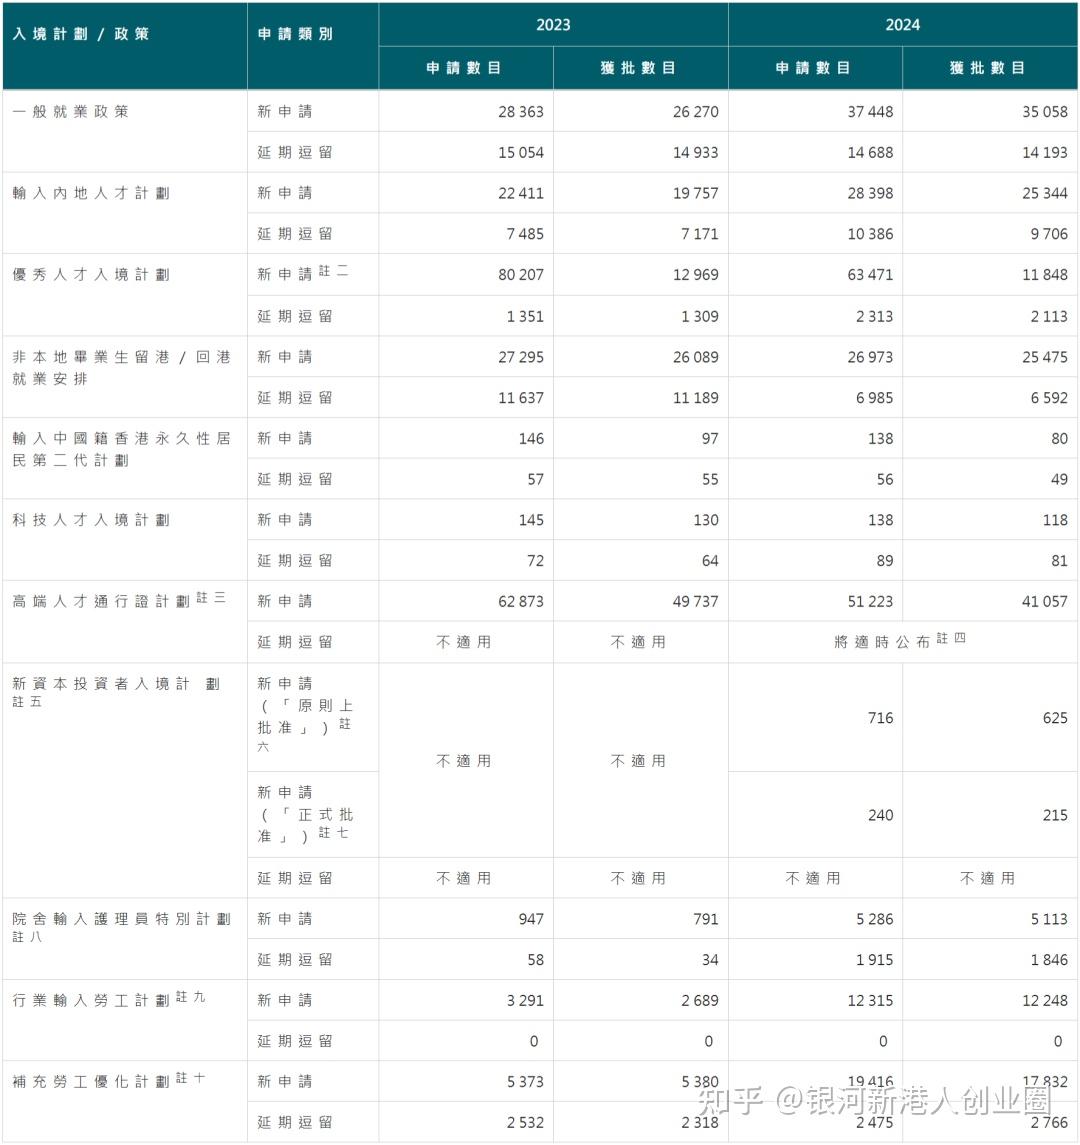Click the value 14 193
Image resolution: width=1080 pixels, height=1145 pixels.
point(1044,153)
